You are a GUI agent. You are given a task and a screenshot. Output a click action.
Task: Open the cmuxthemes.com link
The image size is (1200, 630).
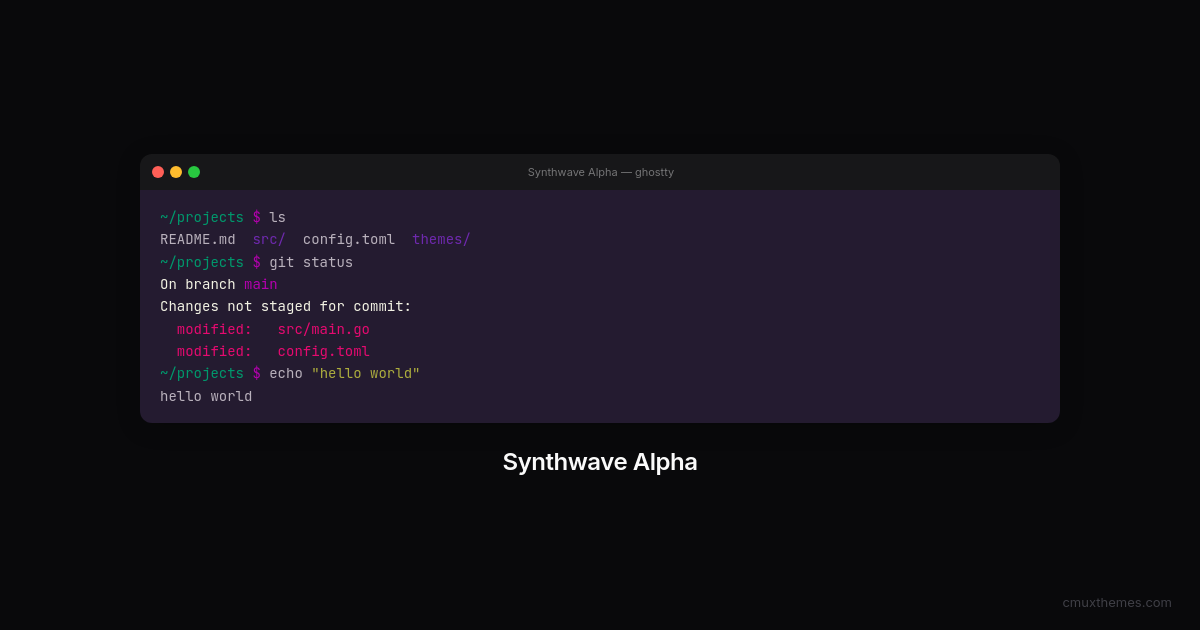pyautogui.click(x=1117, y=602)
